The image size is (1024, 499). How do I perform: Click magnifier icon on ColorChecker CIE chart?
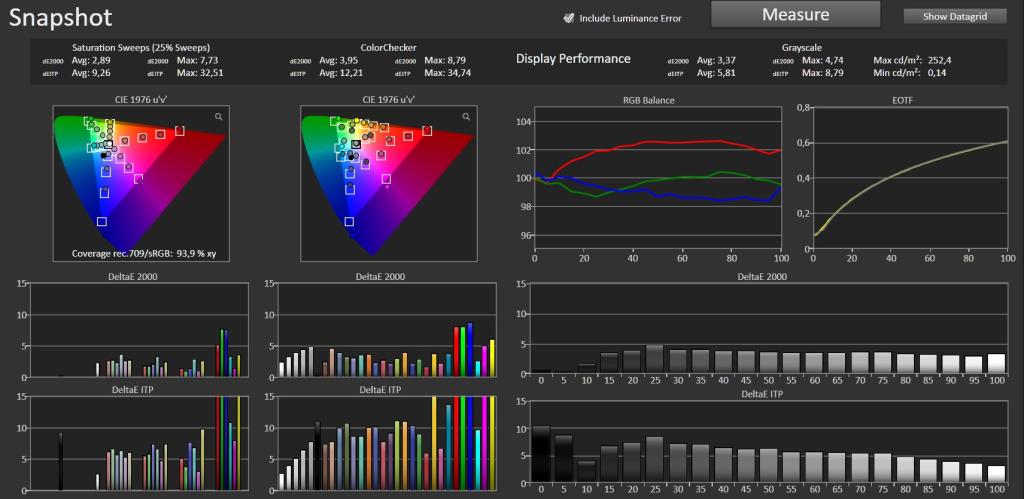pyautogui.click(x=466, y=116)
